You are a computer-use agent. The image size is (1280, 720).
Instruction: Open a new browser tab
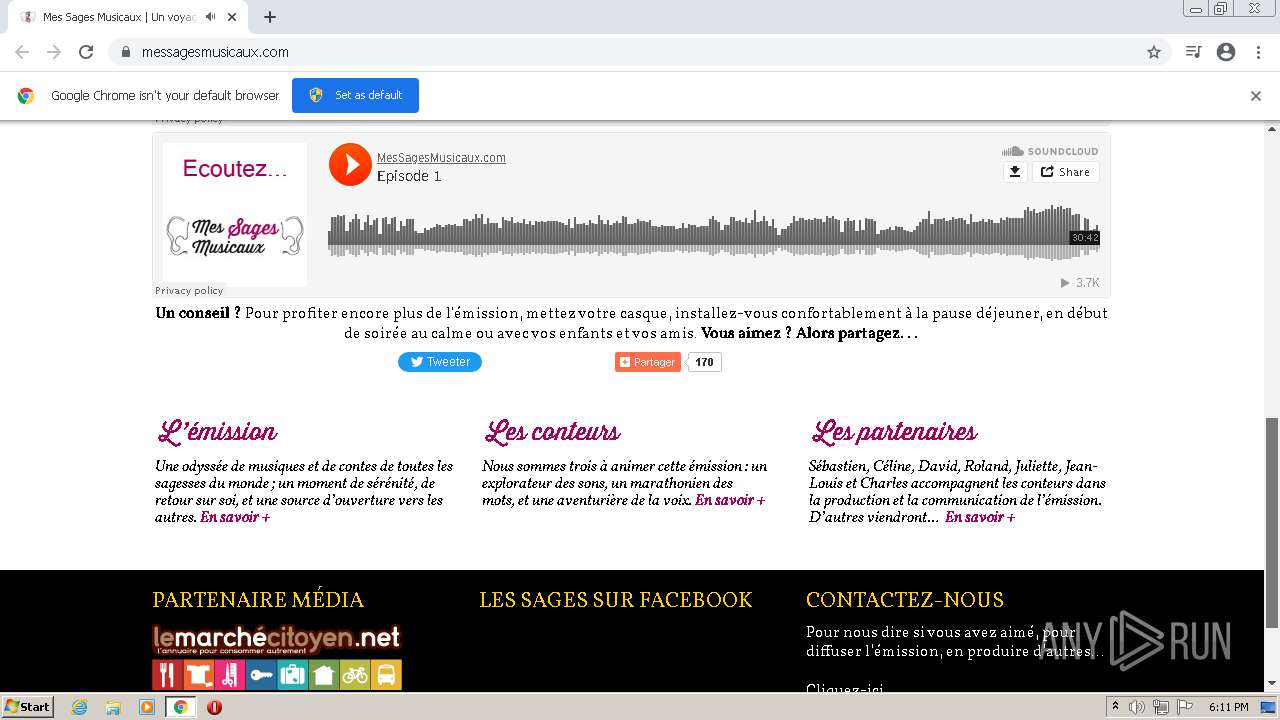coord(270,17)
